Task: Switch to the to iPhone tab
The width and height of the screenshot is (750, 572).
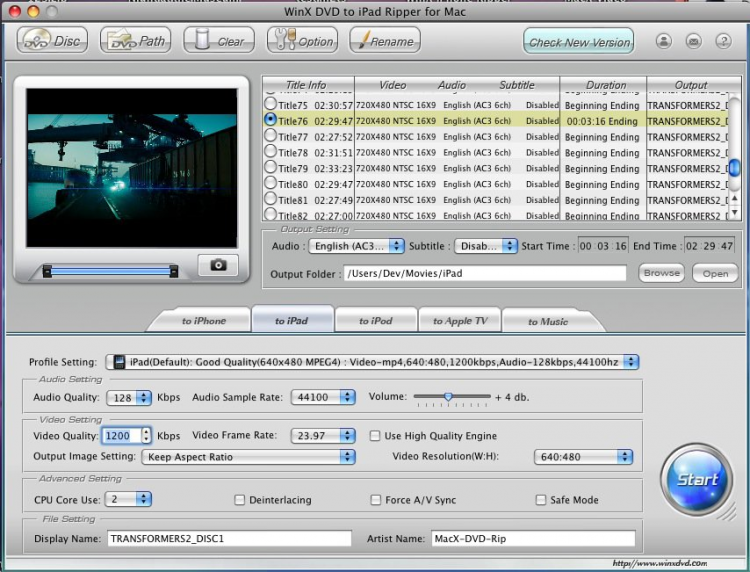Action: (x=204, y=321)
